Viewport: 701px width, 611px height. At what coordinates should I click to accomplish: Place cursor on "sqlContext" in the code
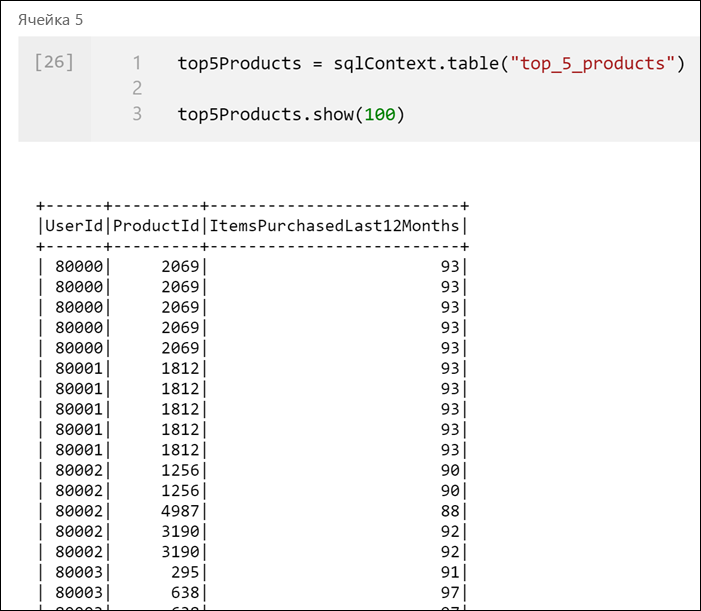point(385,63)
